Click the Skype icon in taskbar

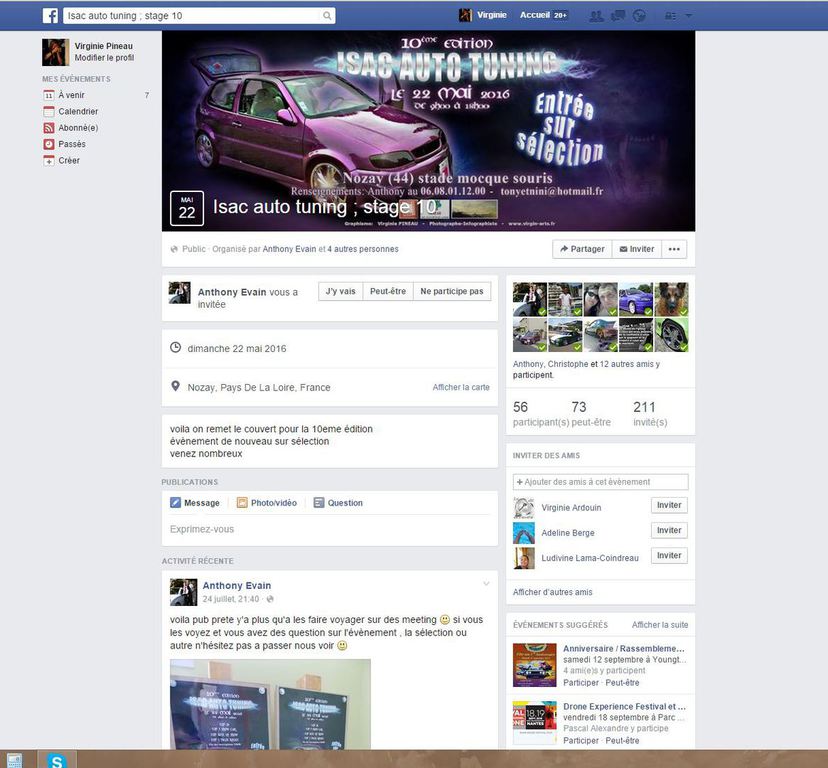tap(57, 761)
